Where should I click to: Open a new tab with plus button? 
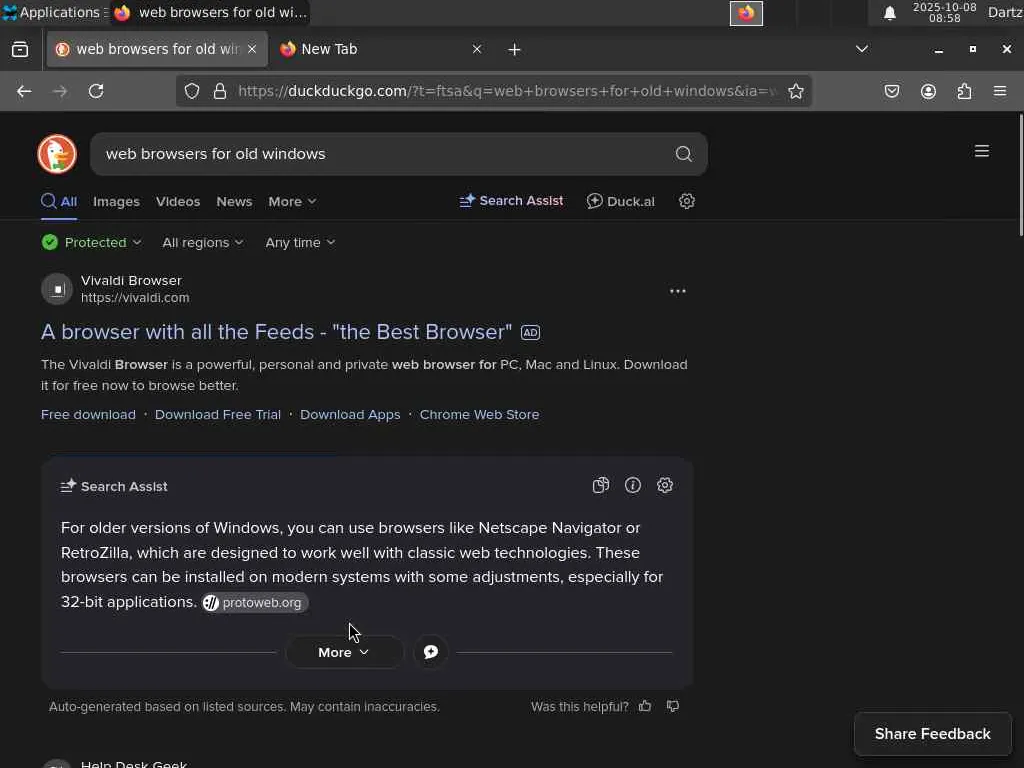click(x=514, y=50)
